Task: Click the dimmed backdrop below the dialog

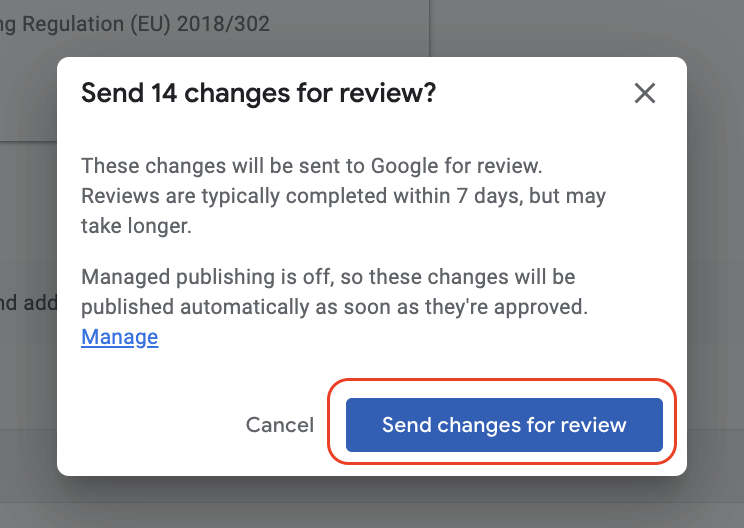Action: 372,503
